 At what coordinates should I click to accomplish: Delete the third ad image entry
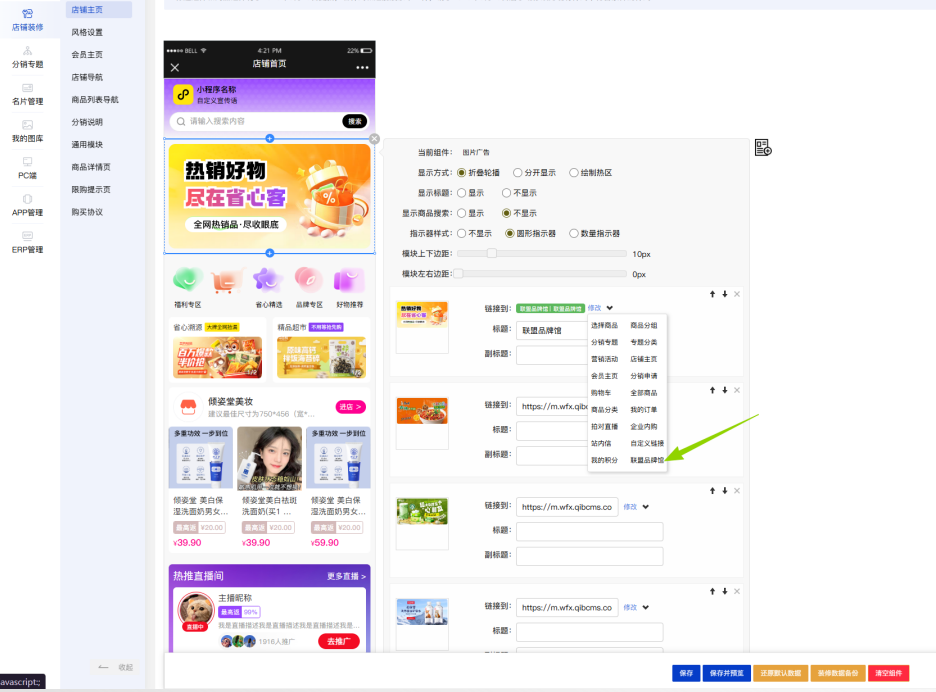(737, 491)
